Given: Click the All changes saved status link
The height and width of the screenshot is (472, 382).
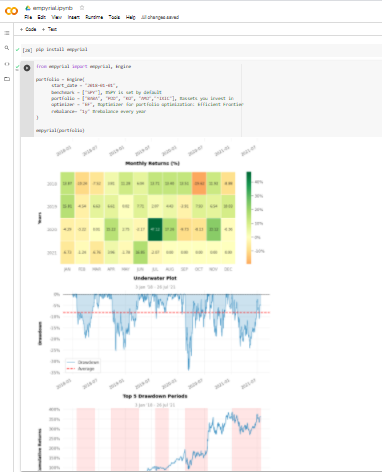Looking at the screenshot, I should (160, 17).
